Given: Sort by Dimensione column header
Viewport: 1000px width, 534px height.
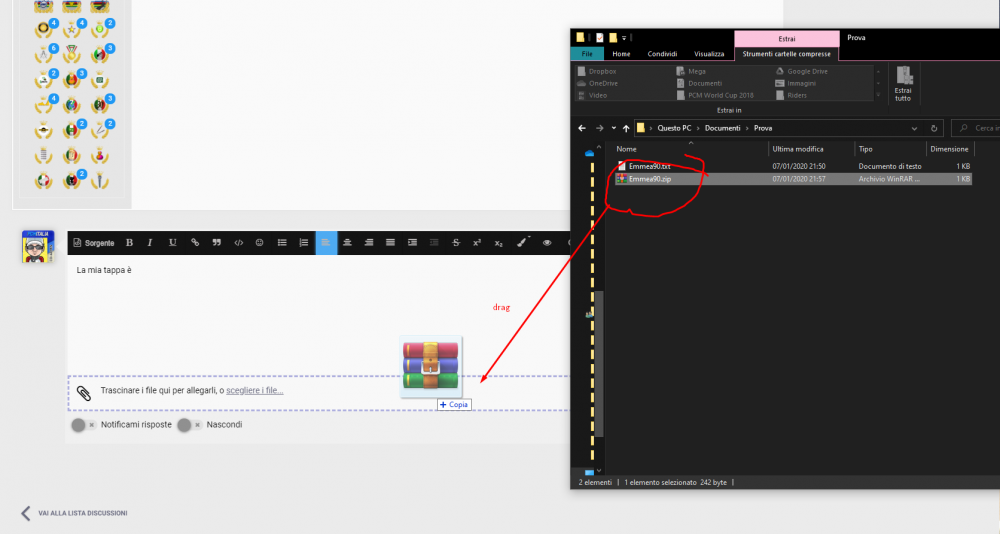Looking at the screenshot, I should 950,149.
